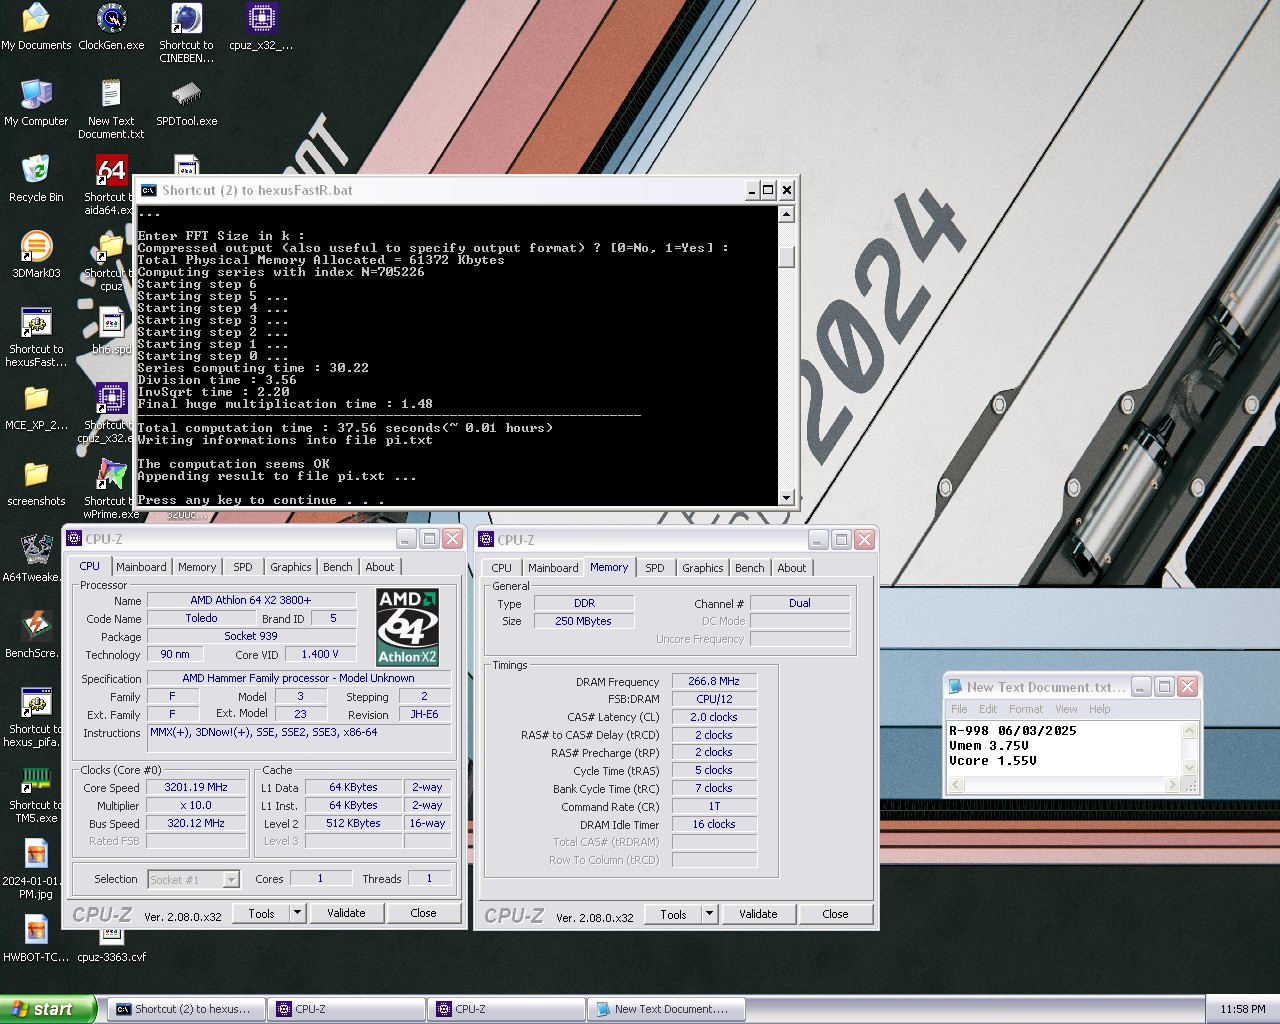This screenshot has height=1024, width=1280.
Task: Click the command prompt scroll up arrow
Action: 786,214
